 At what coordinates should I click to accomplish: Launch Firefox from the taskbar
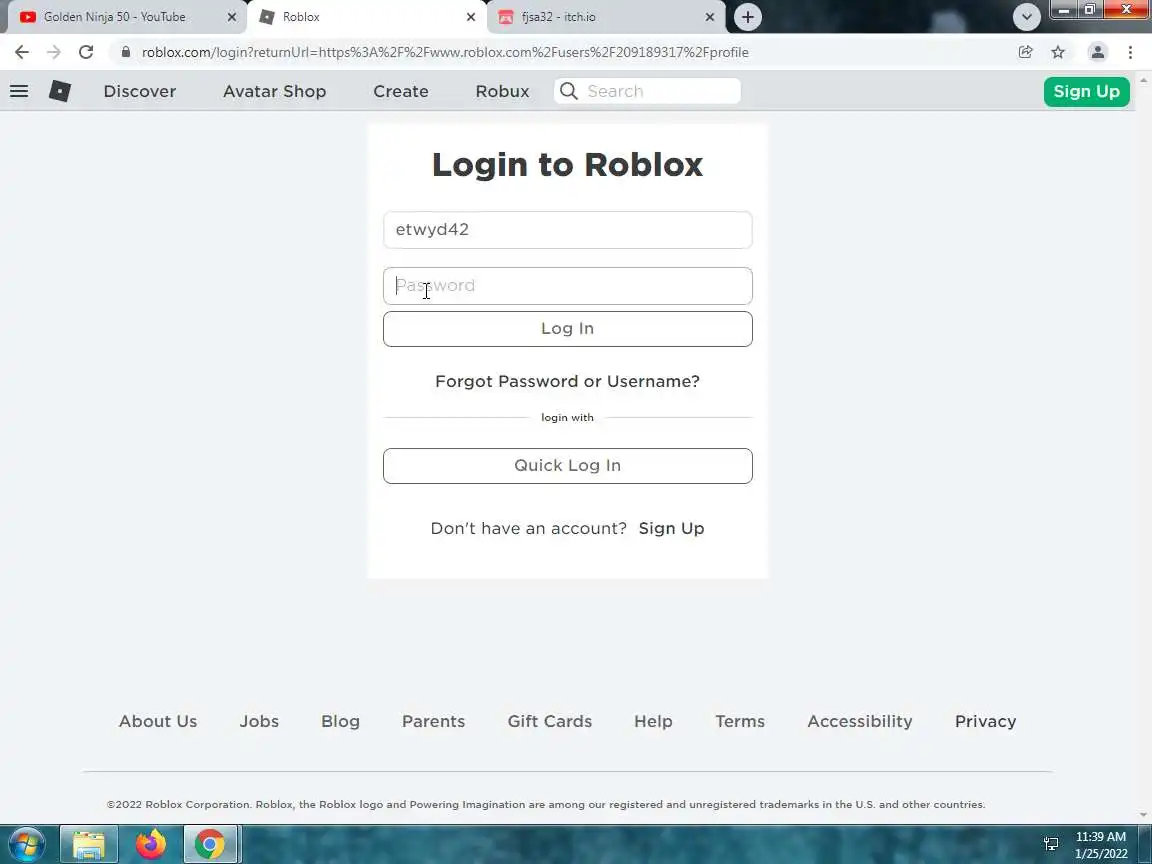coord(151,844)
